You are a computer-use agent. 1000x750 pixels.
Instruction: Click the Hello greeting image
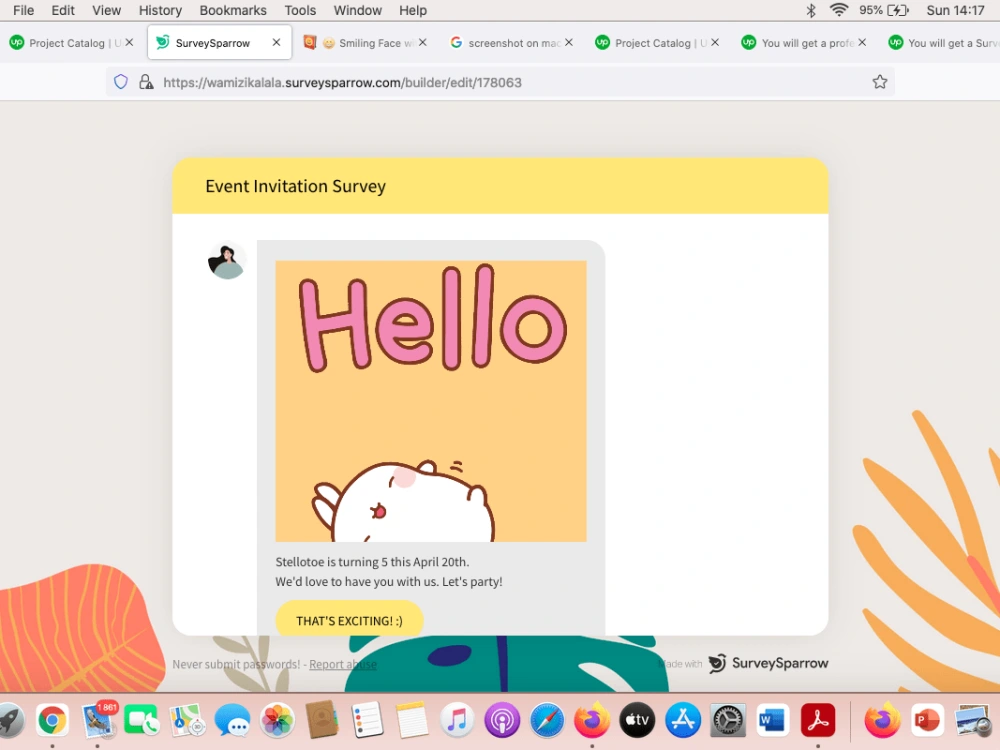pyautogui.click(x=430, y=401)
